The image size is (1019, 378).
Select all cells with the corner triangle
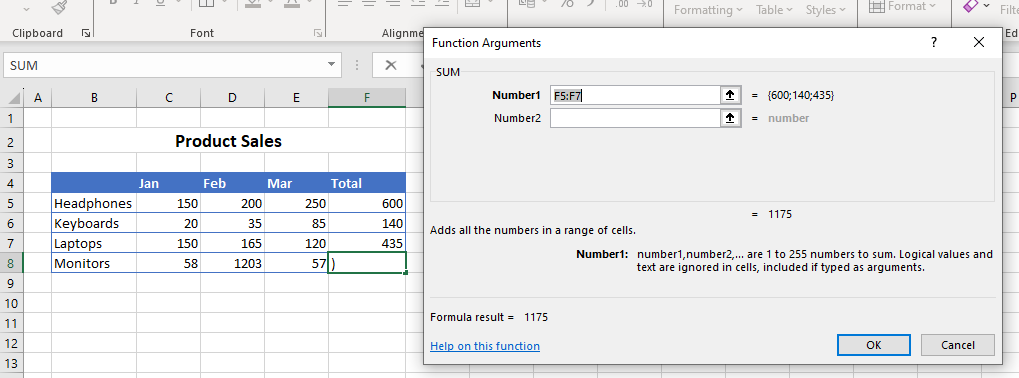[14, 99]
